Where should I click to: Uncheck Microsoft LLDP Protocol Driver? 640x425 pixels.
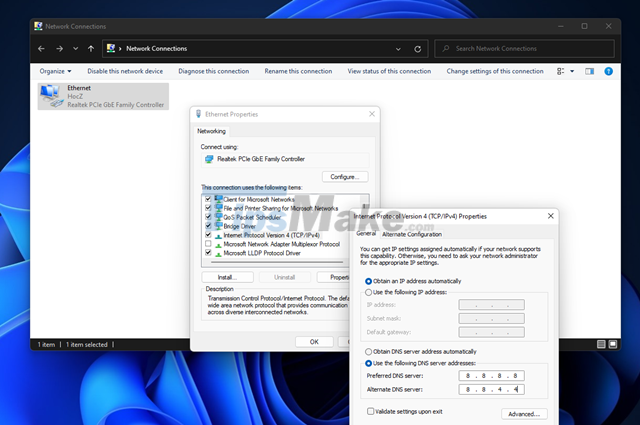point(208,253)
